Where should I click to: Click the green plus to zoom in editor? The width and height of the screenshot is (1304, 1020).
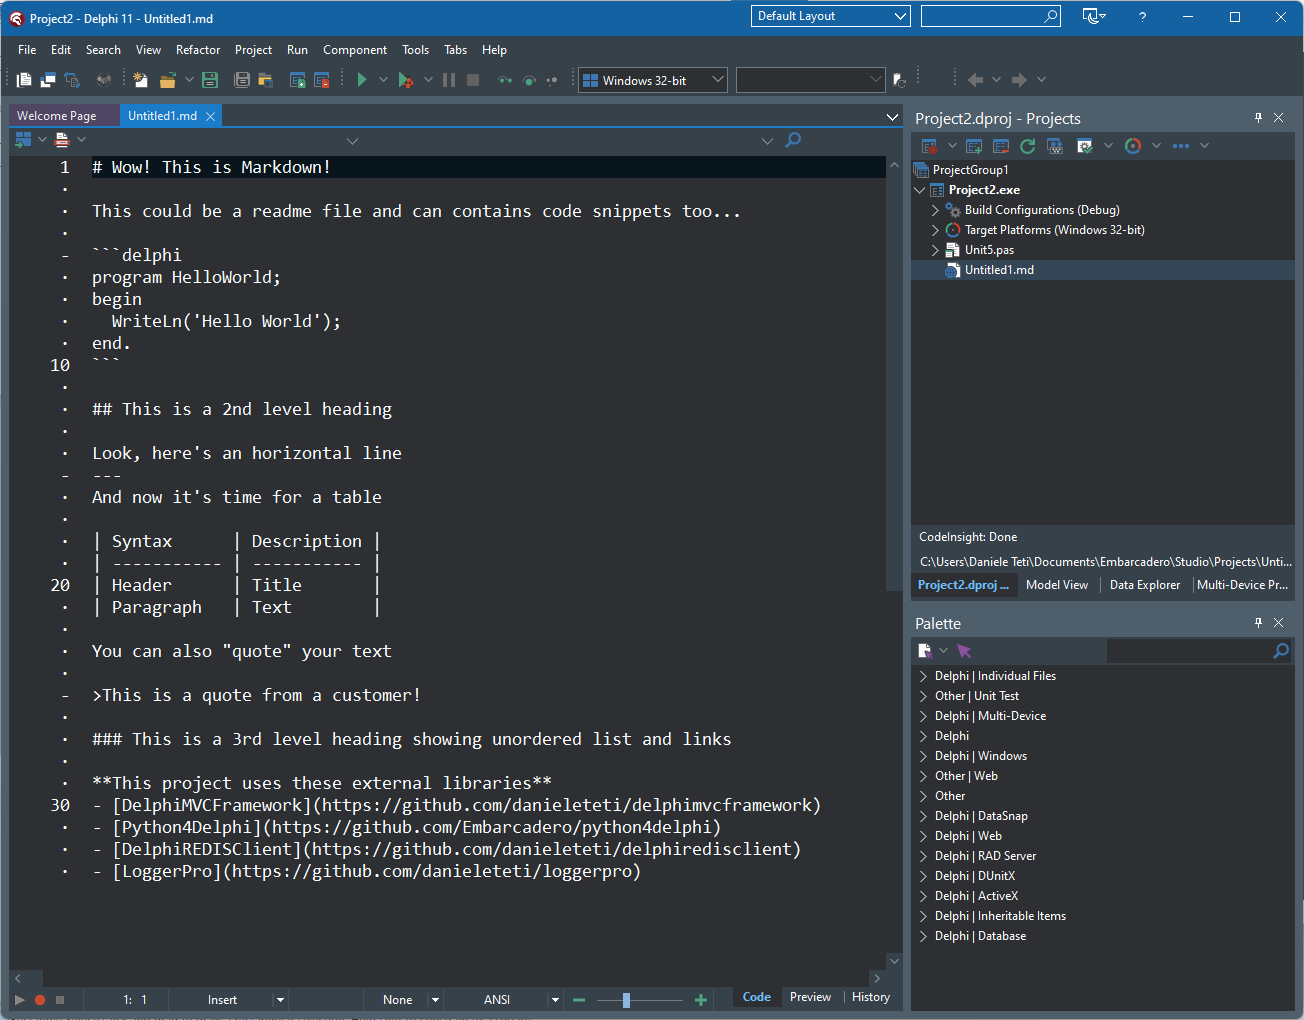tap(701, 1000)
